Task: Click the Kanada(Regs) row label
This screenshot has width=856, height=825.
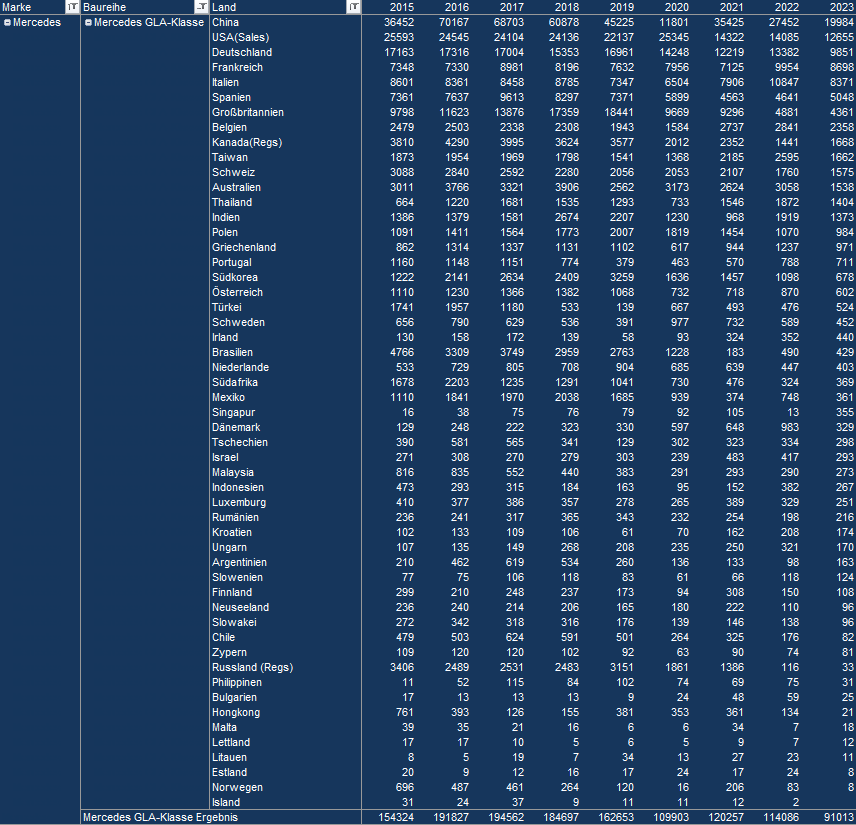Action: click(247, 143)
